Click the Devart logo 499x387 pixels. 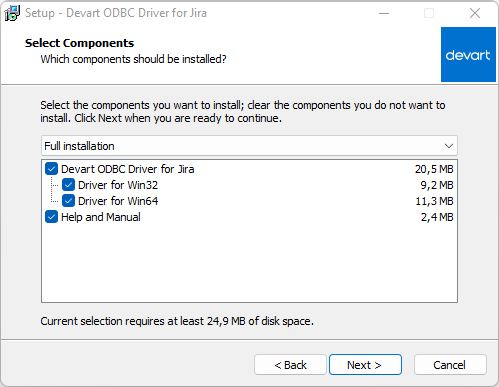pos(468,54)
